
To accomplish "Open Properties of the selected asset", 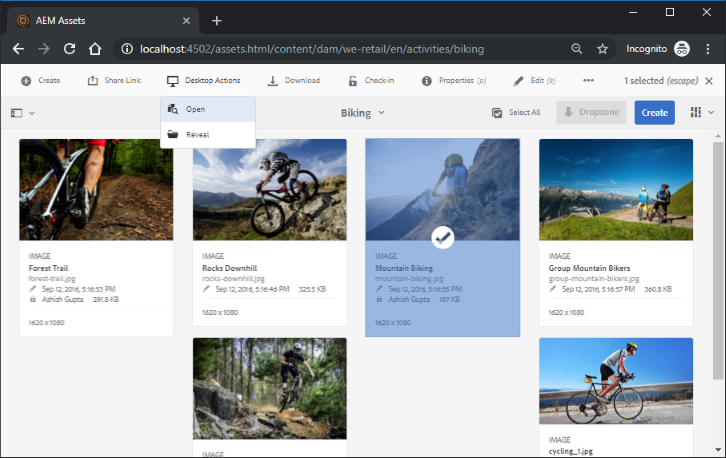I will tap(454, 81).
